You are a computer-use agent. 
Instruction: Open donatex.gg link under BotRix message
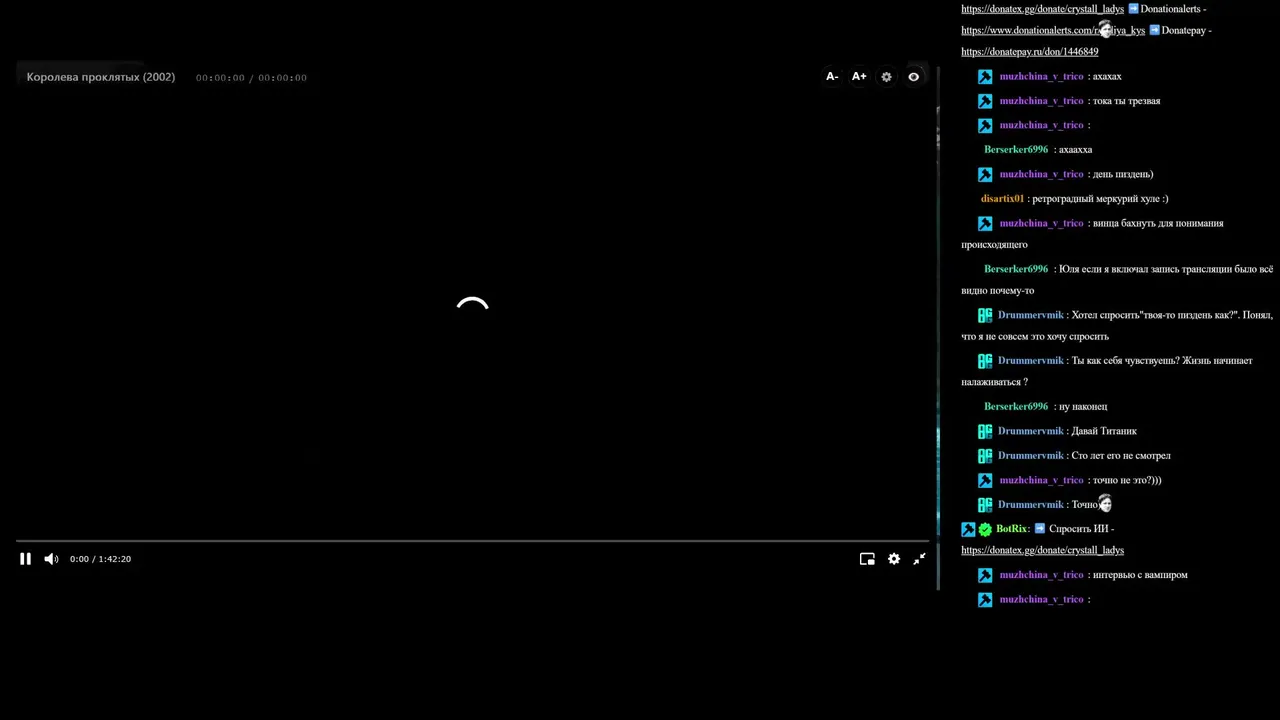point(1042,550)
